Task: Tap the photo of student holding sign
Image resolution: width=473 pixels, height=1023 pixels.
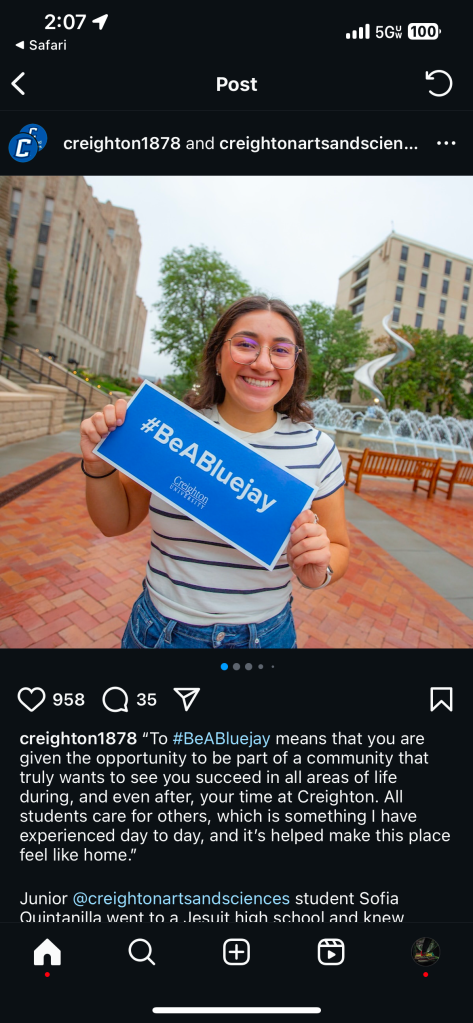Action: click(x=236, y=412)
